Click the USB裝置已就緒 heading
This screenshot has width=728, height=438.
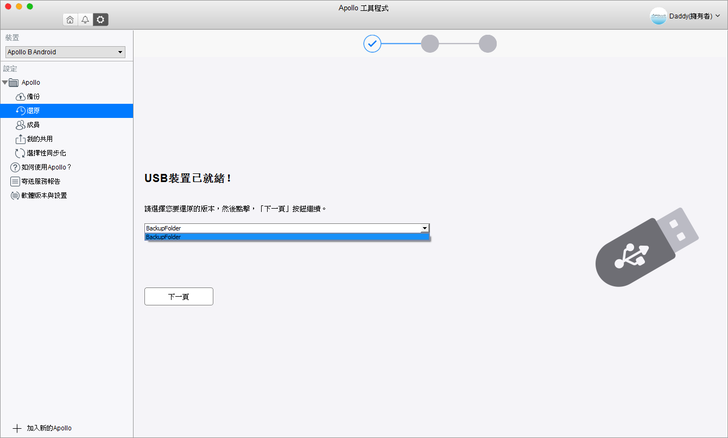[188, 178]
